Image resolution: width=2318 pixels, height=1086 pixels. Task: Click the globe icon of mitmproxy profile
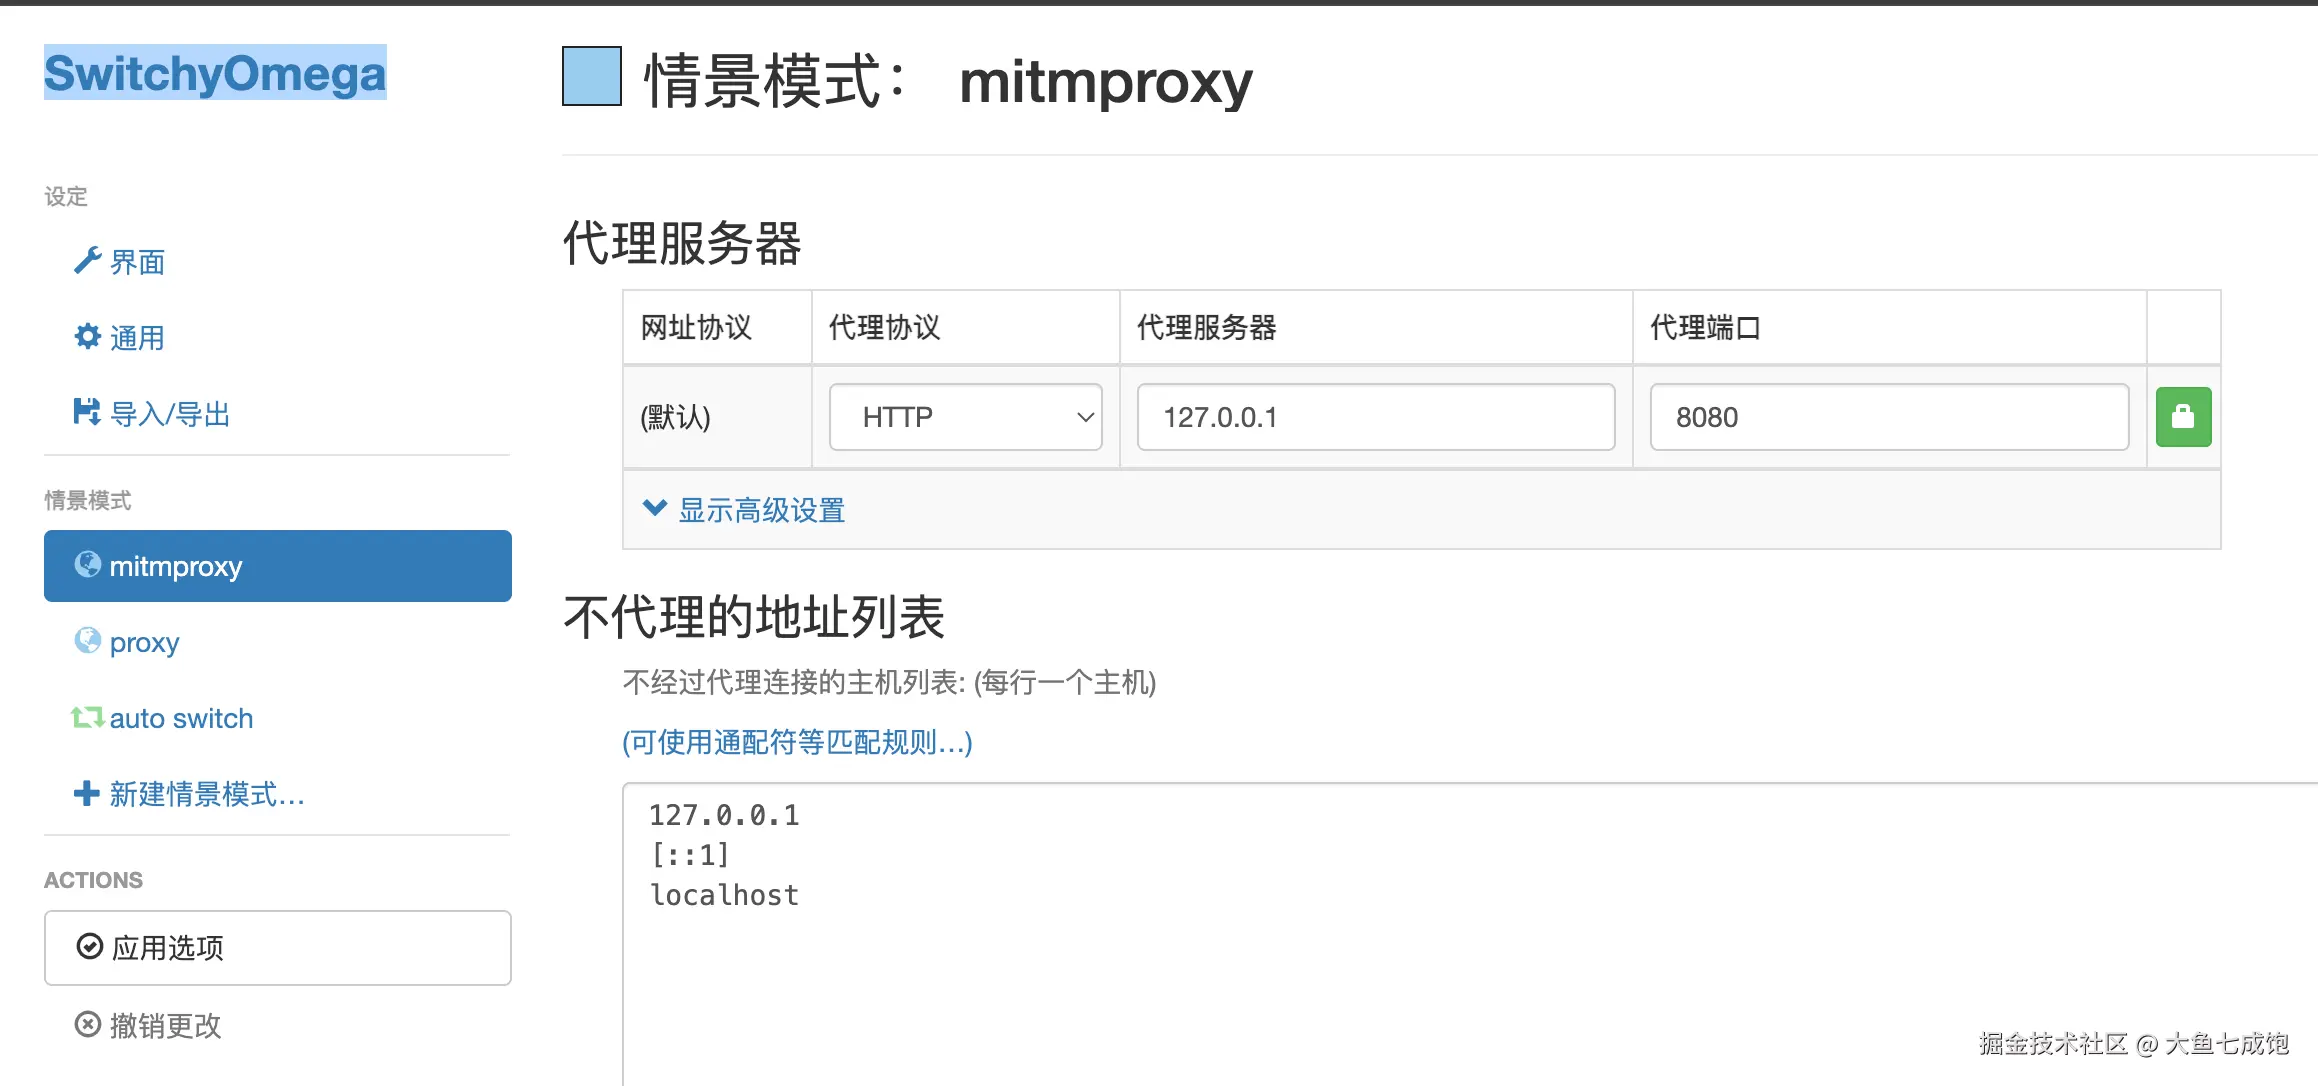tap(88, 565)
